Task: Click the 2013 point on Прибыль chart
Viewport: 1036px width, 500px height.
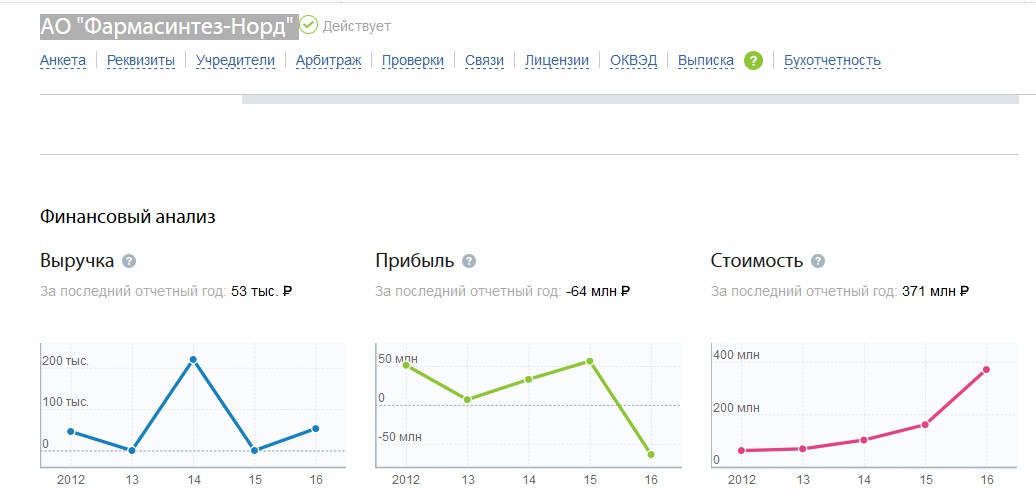Action: (467, 400)
